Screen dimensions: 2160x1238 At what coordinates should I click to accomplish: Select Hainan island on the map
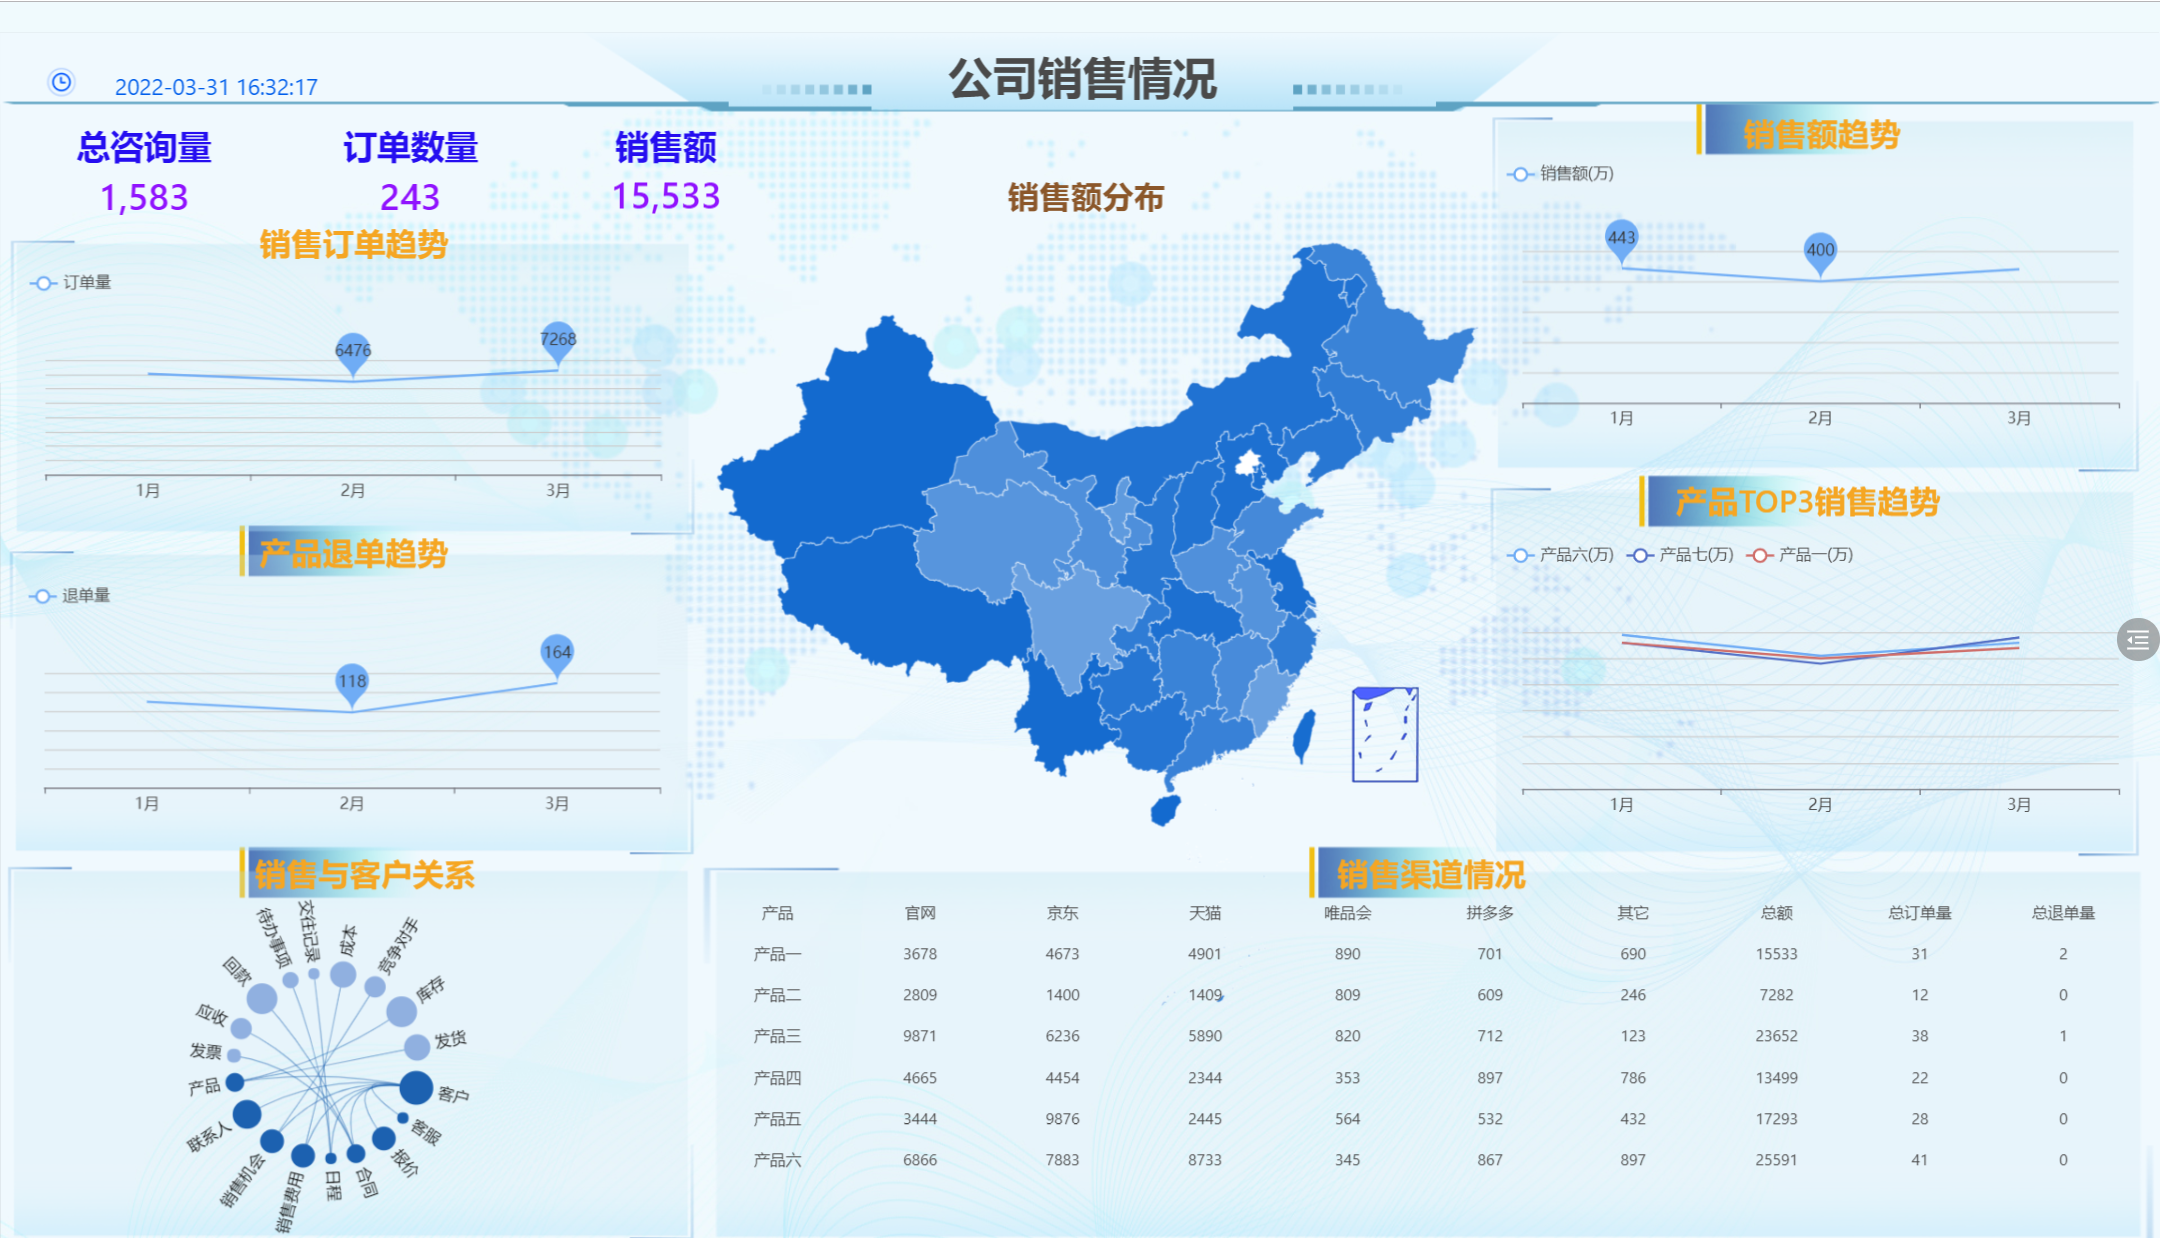tap(1165, 809)
